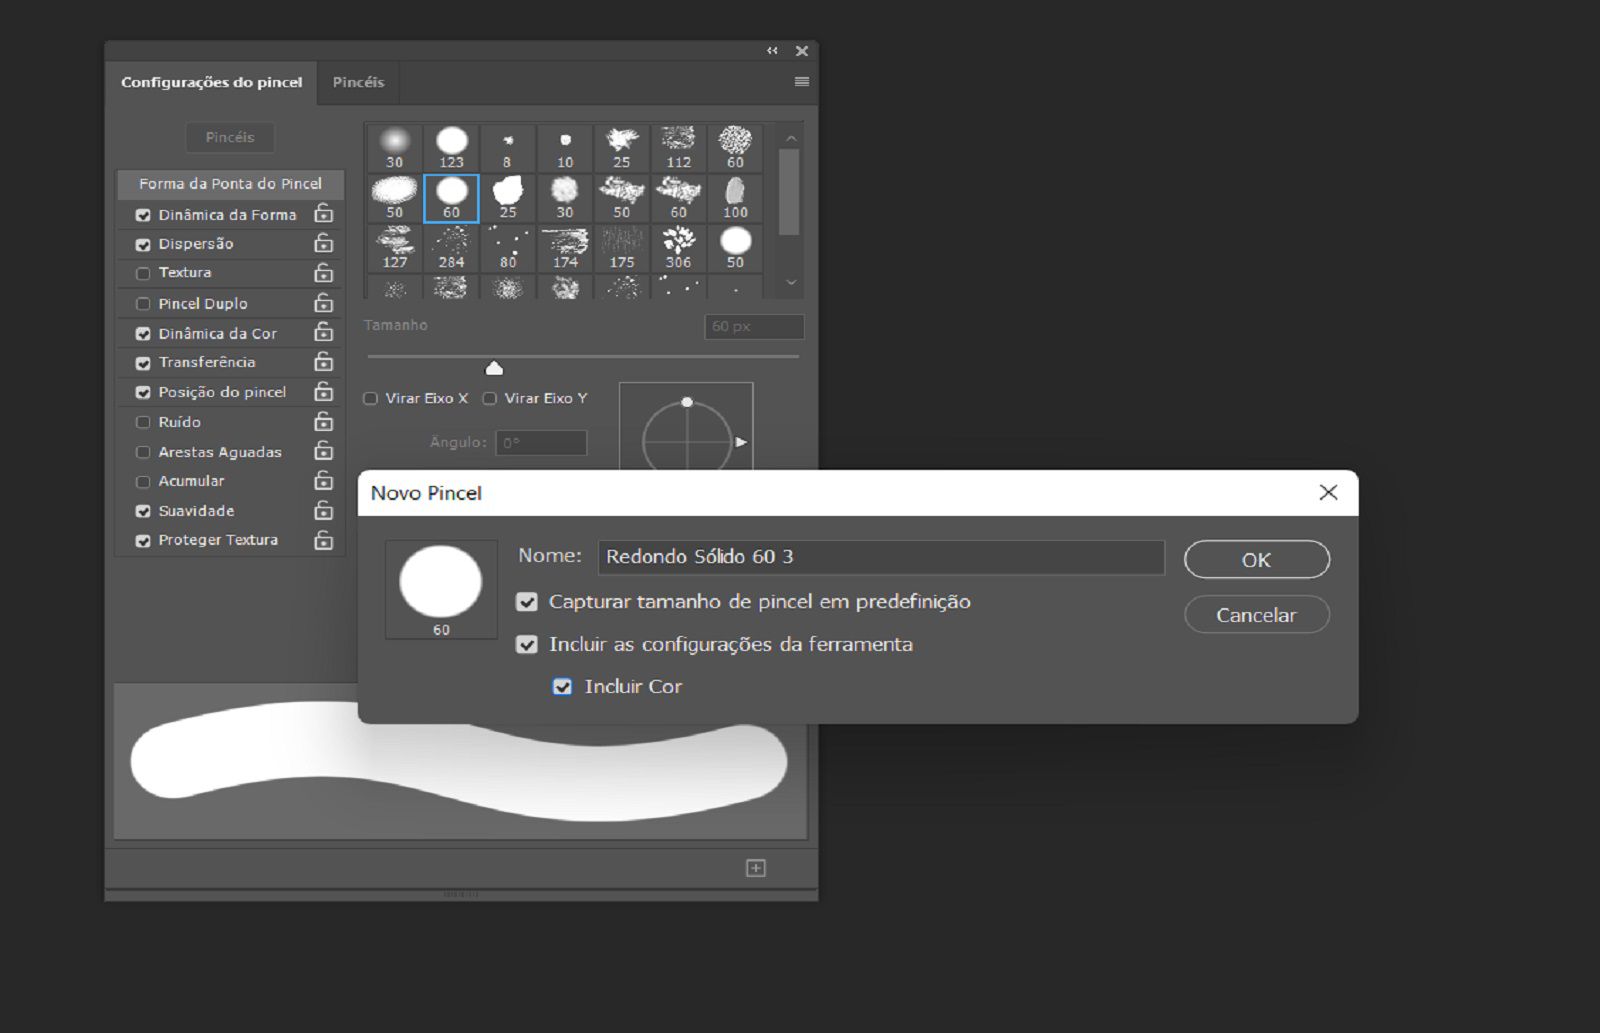Viewport: 1600px width, 1033px height.
Task: Enable the Textura checkbox
Action: point(143,273)
